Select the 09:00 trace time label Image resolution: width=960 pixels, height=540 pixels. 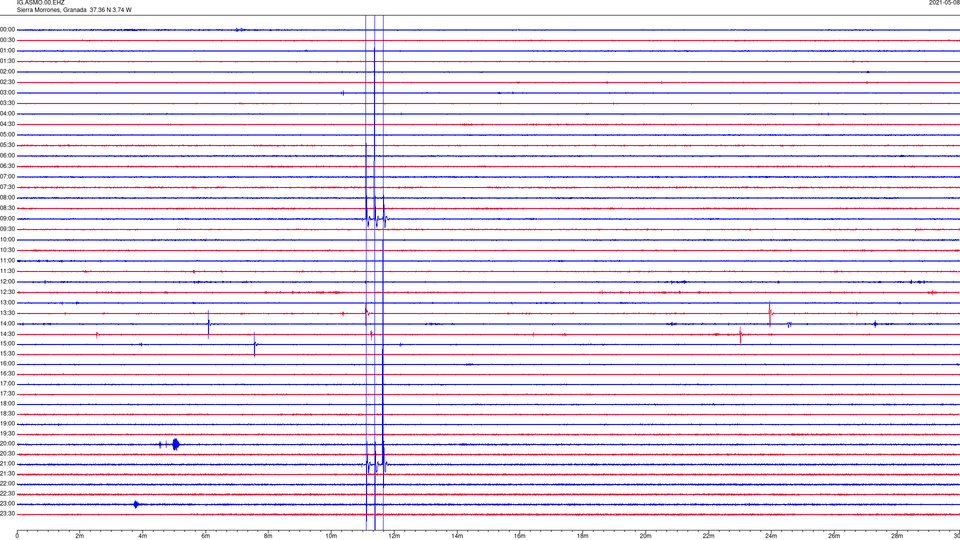7,219
